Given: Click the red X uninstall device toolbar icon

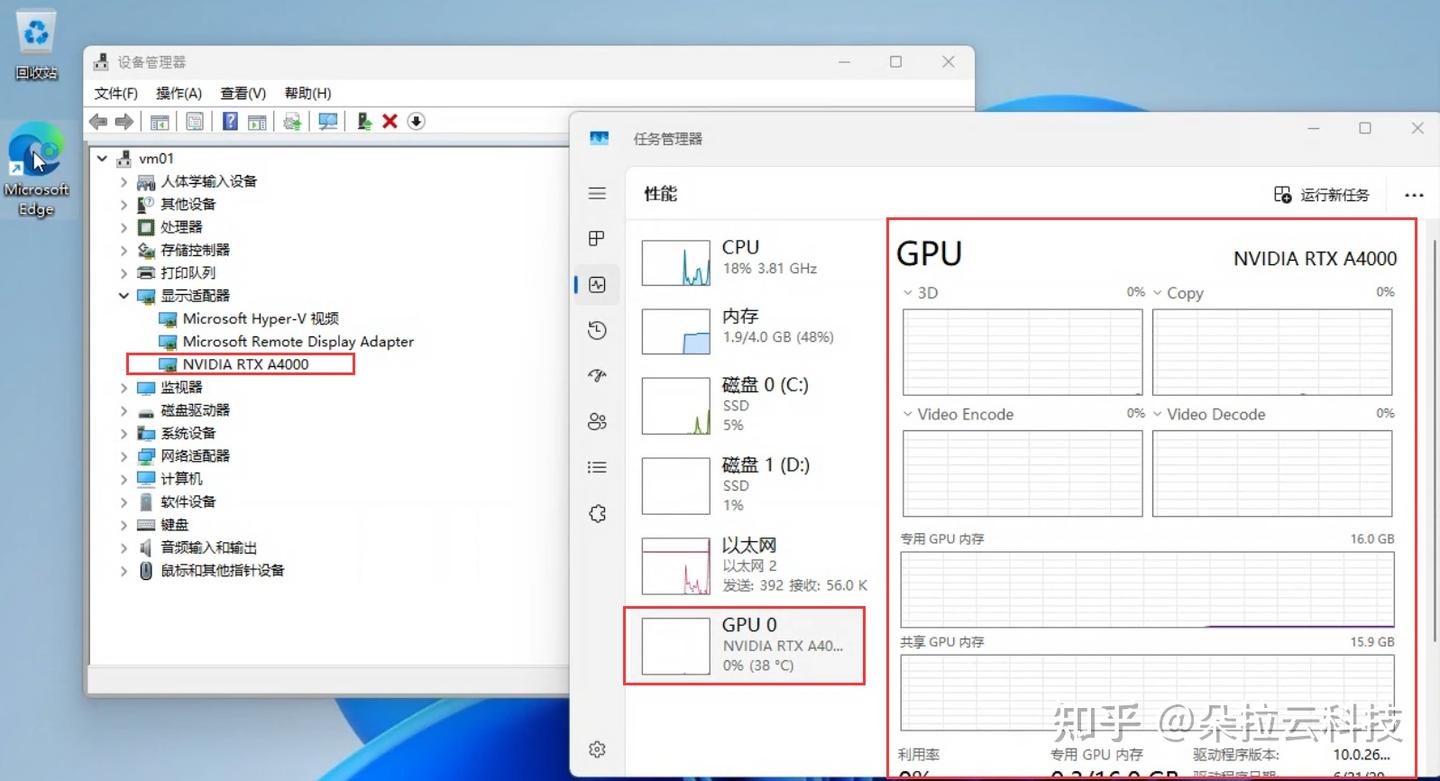Looking at the screenshot, I should (391, 121).
